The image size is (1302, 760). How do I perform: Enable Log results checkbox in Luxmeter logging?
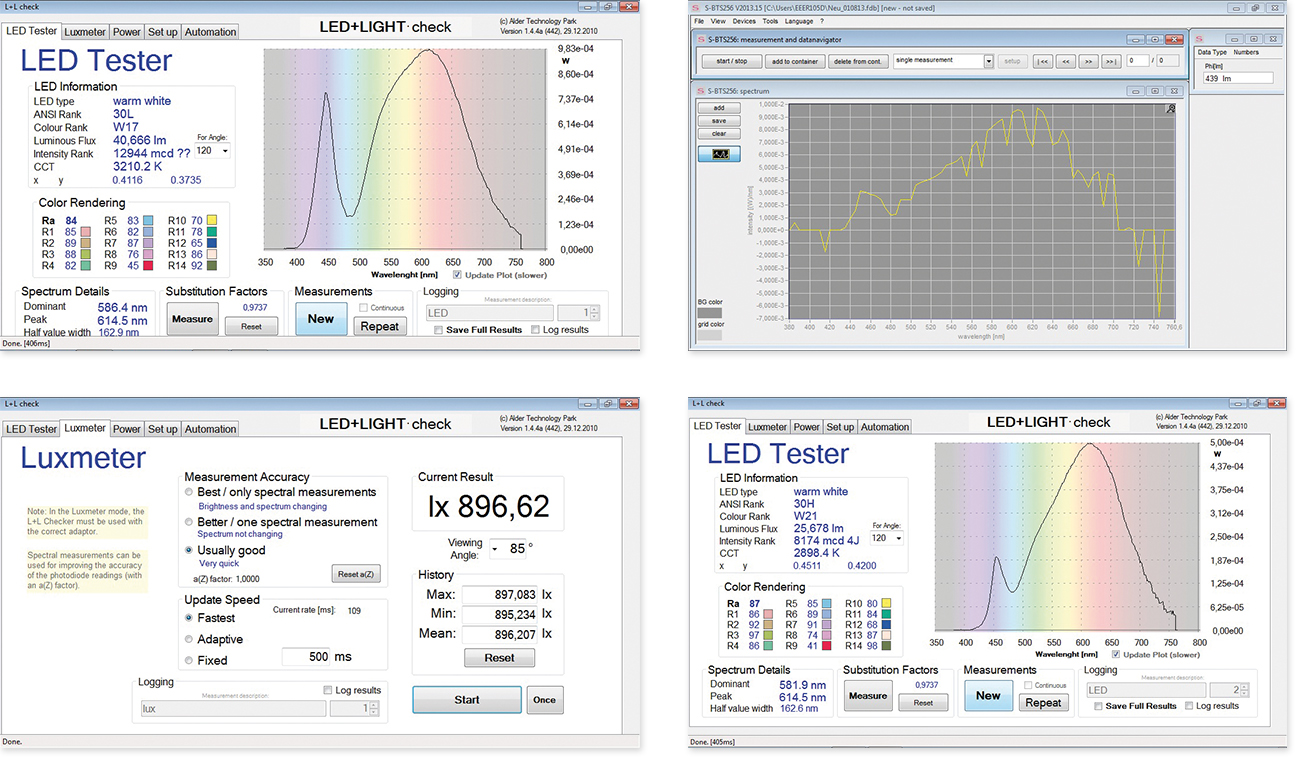(x=328, y=690)
